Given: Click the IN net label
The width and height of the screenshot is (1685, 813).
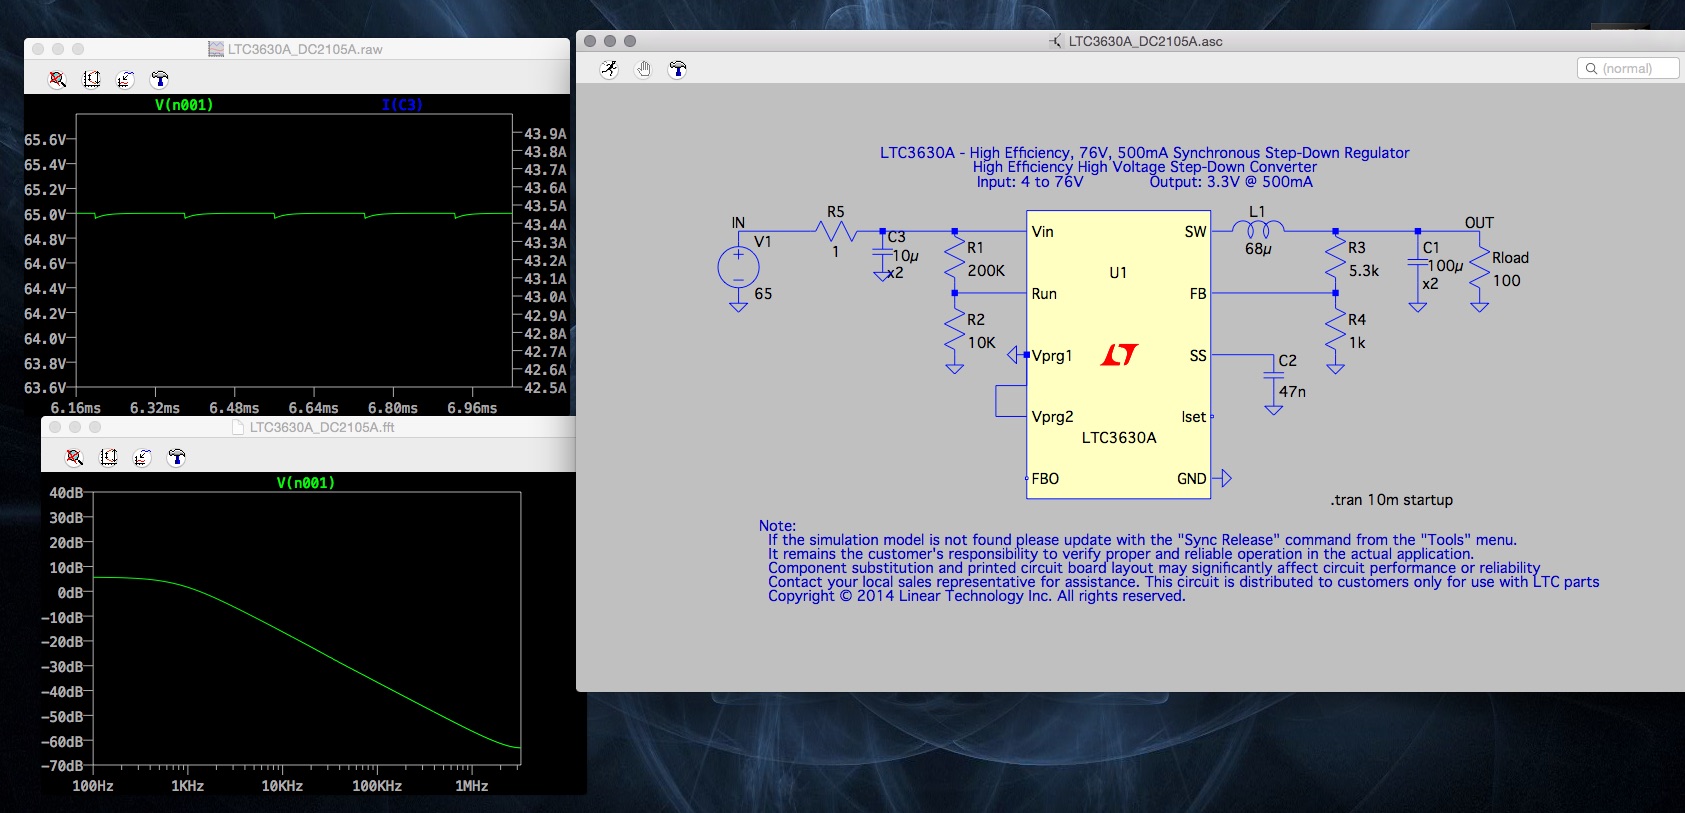Looking at the screenshot, I should [738, 223].
